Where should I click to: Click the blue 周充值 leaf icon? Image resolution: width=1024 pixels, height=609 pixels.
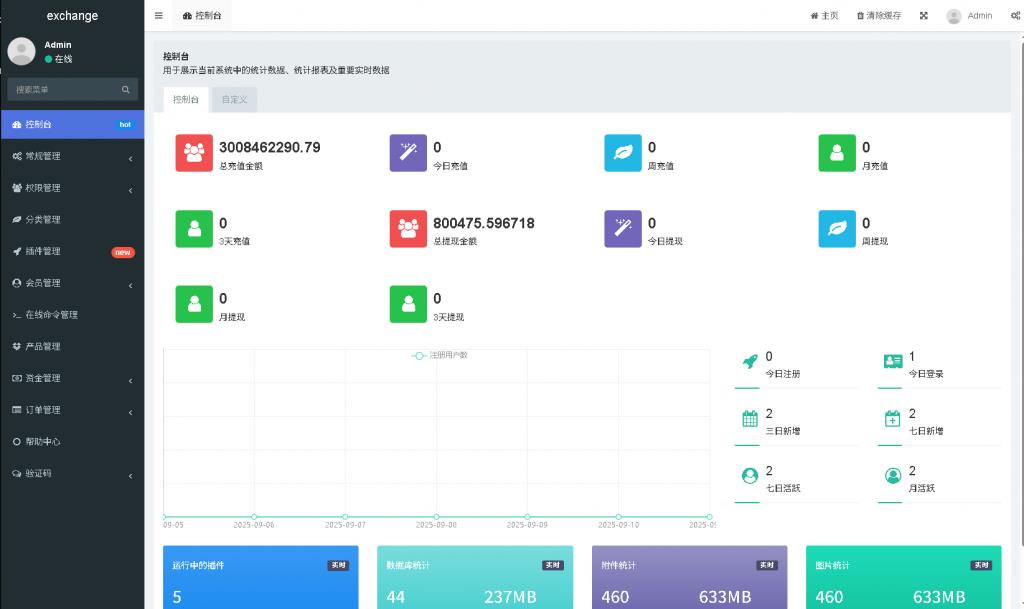[x=623, y=153]
